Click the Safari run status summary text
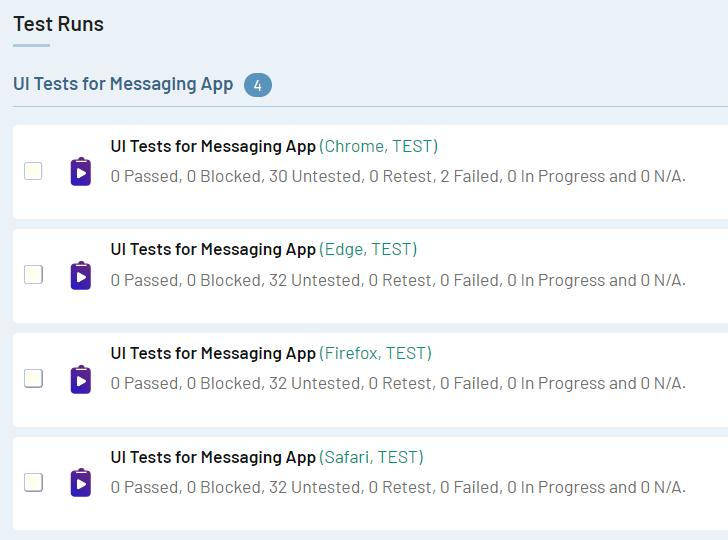Image resolution: width=728 pixels, height=540 pixels. [x=398, y=488]
